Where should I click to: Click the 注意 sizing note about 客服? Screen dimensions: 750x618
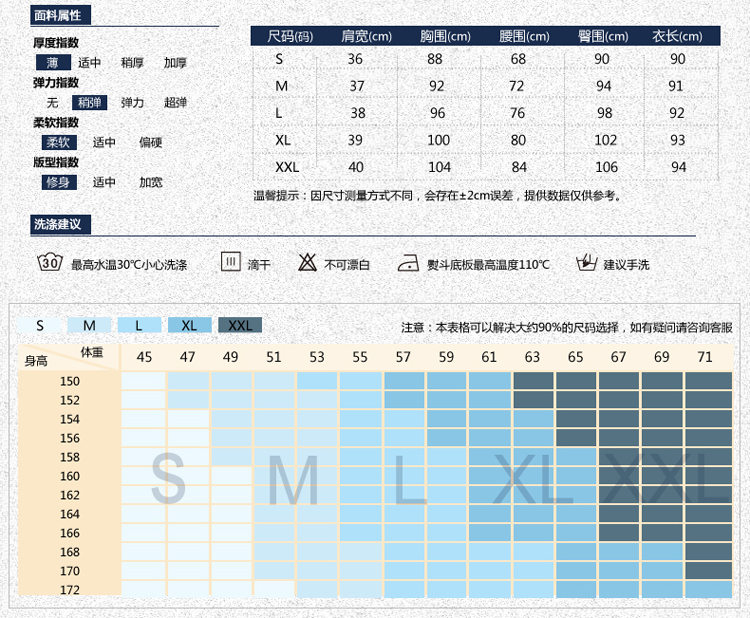click(567, 328)
